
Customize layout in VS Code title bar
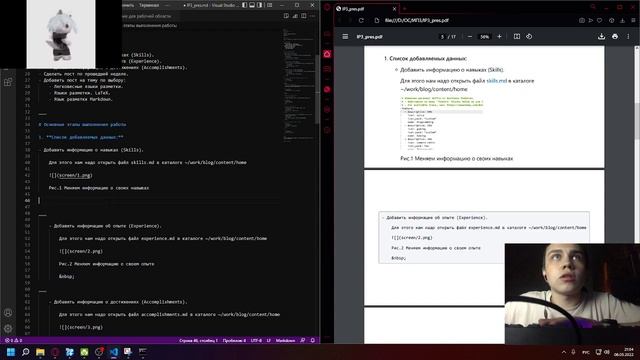point(269,5)
